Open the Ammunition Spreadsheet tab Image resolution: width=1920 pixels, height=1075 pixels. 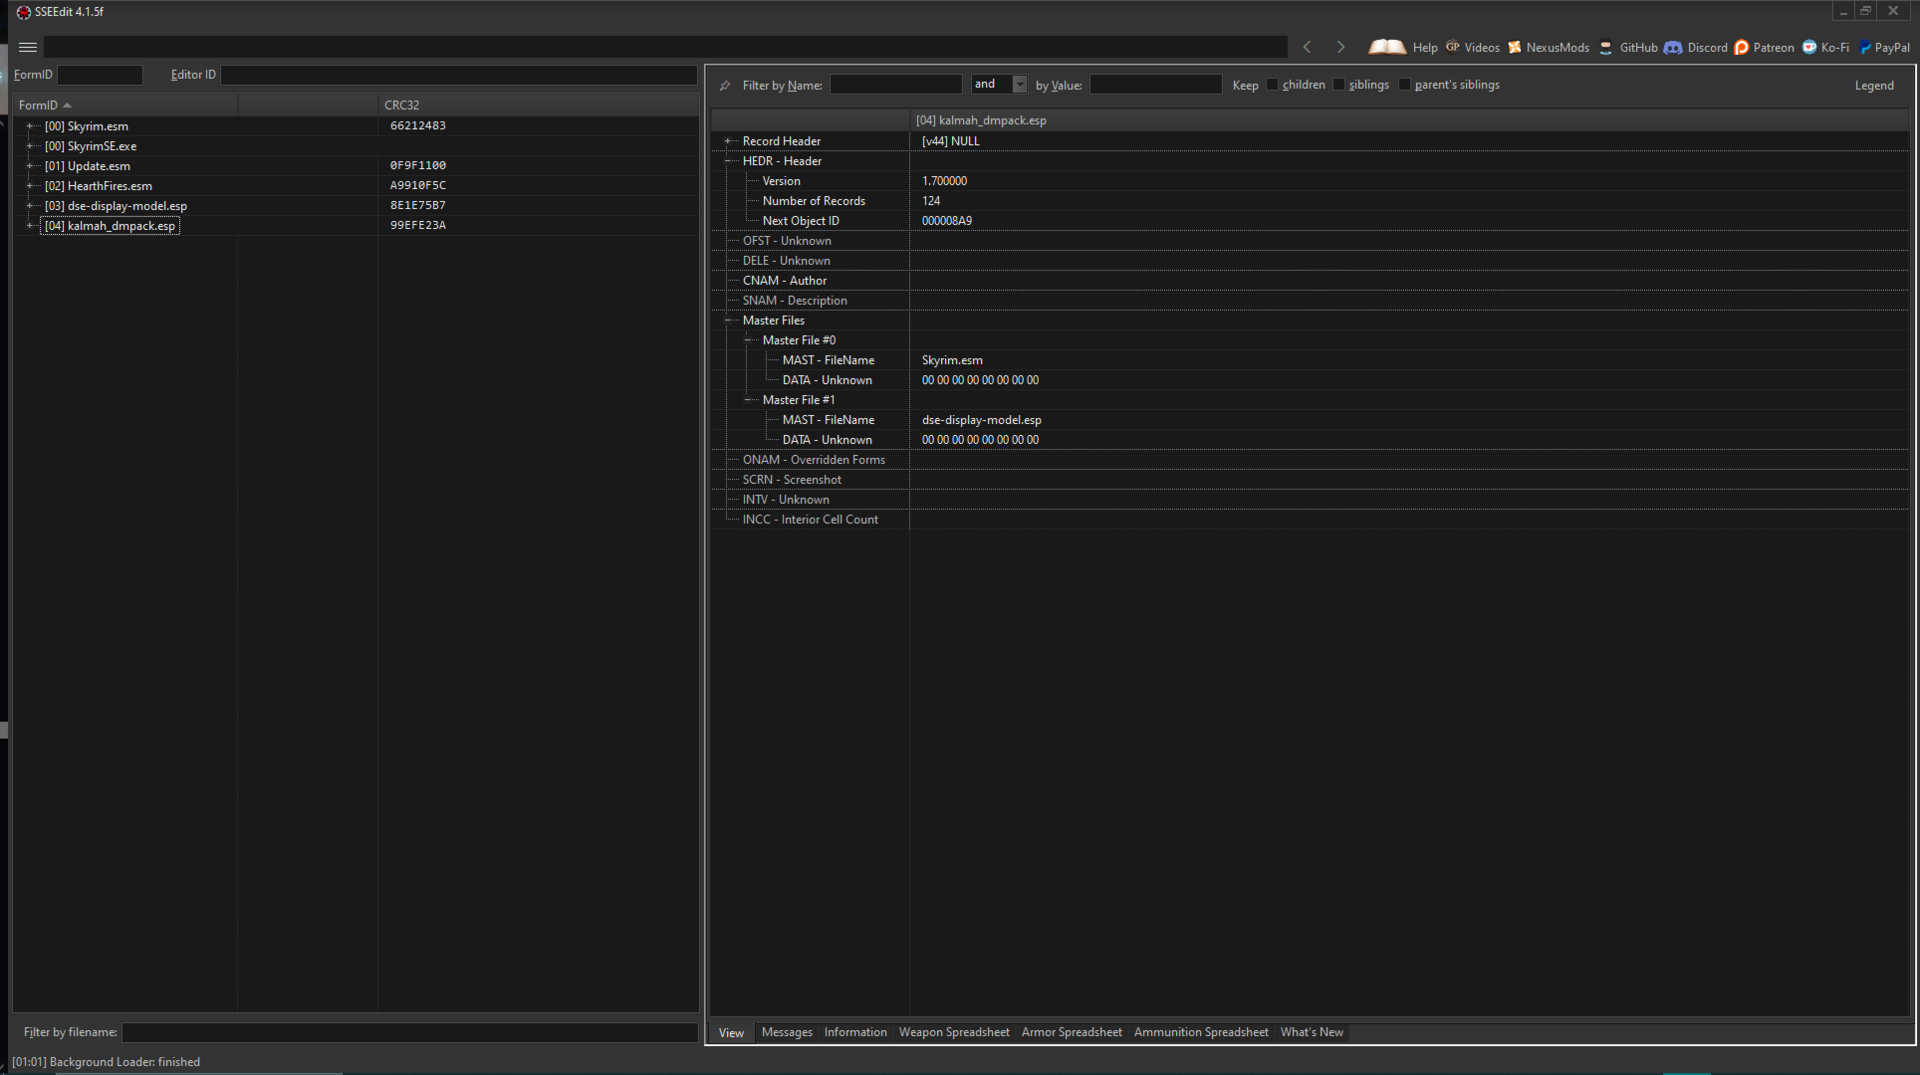coord(1201,1032)
